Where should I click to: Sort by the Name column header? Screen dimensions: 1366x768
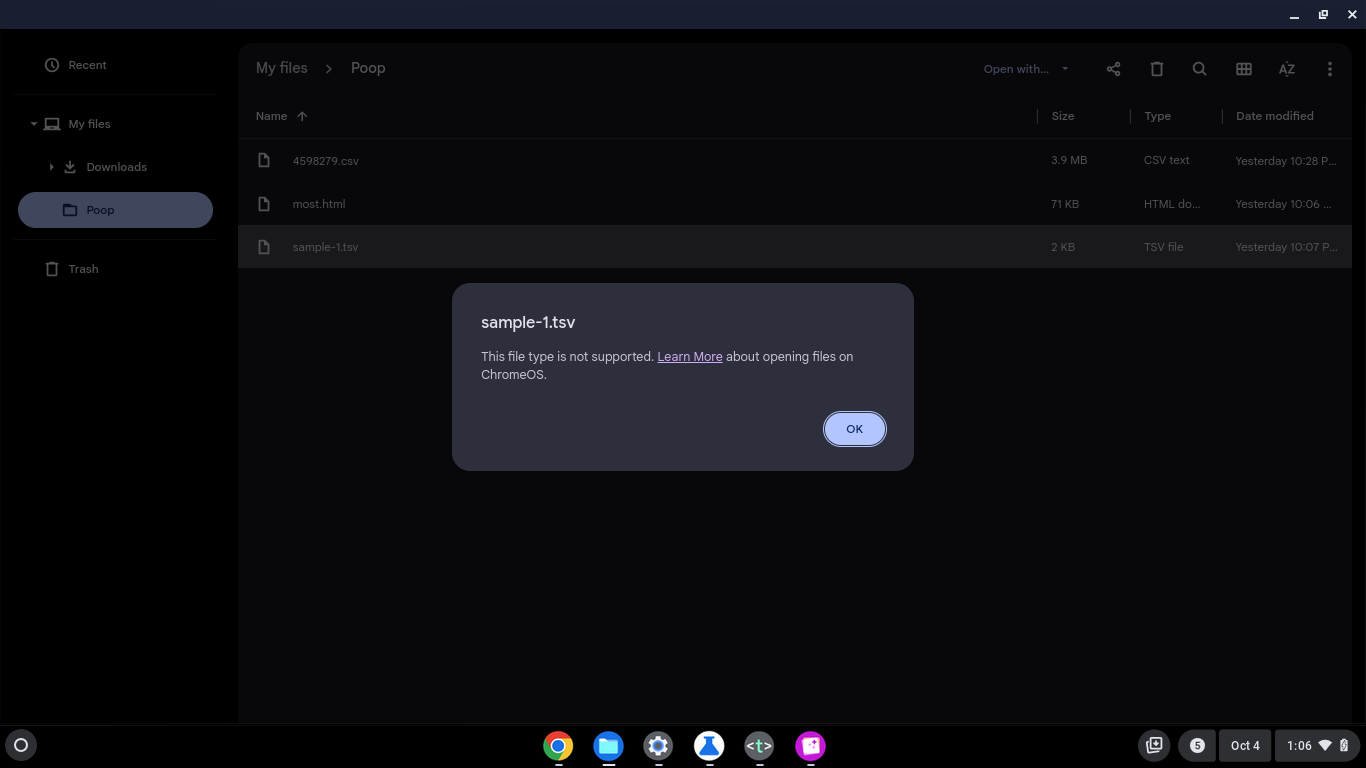(271, 116)
